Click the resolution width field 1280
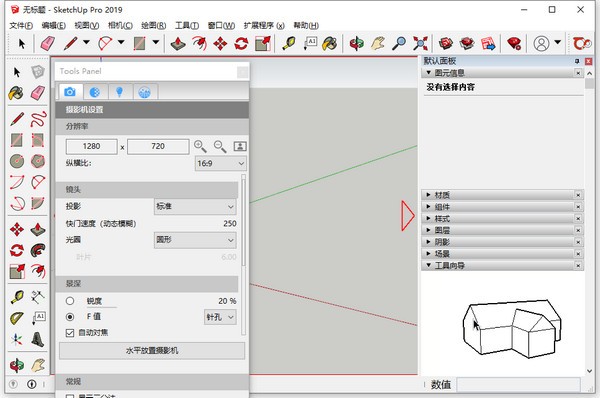The width and height of the screenshot is (600, 398). [91, 147]
